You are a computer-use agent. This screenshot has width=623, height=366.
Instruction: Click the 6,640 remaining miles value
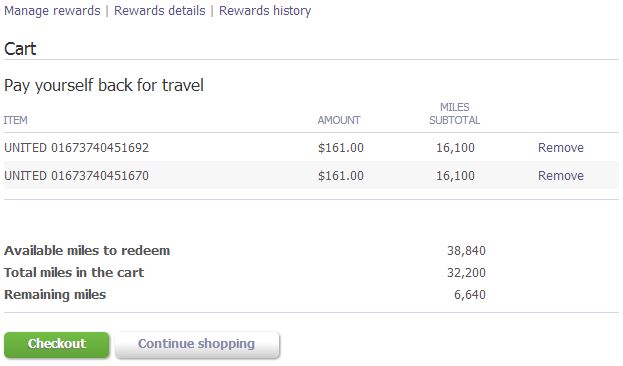tap(470, 294)
